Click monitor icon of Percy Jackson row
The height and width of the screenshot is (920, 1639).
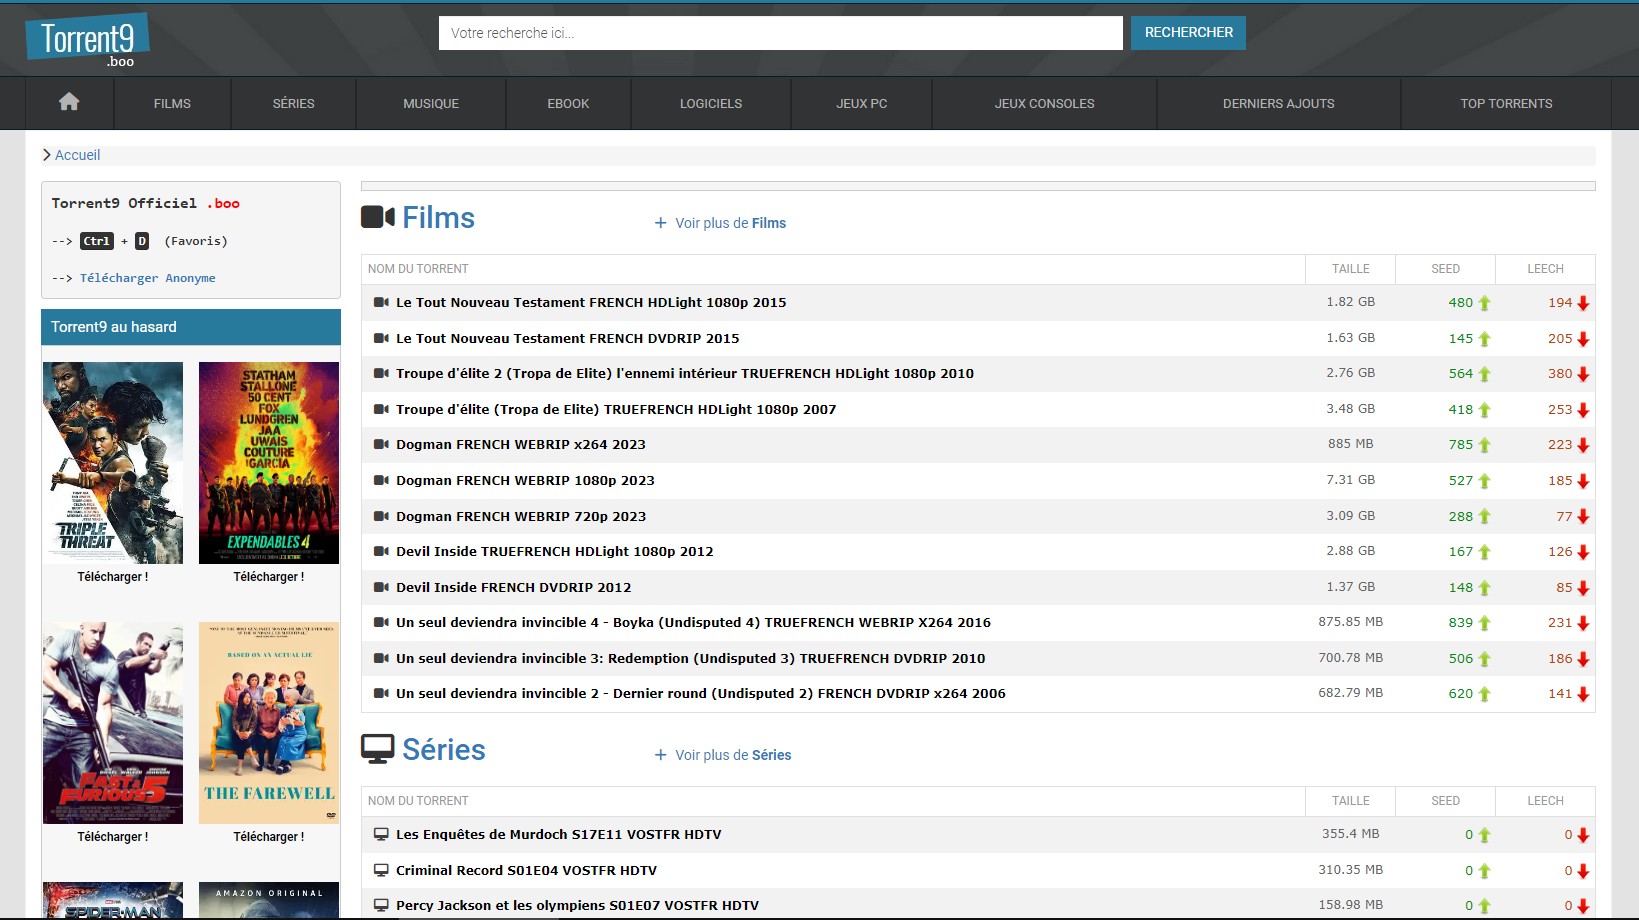click(381, 905)
